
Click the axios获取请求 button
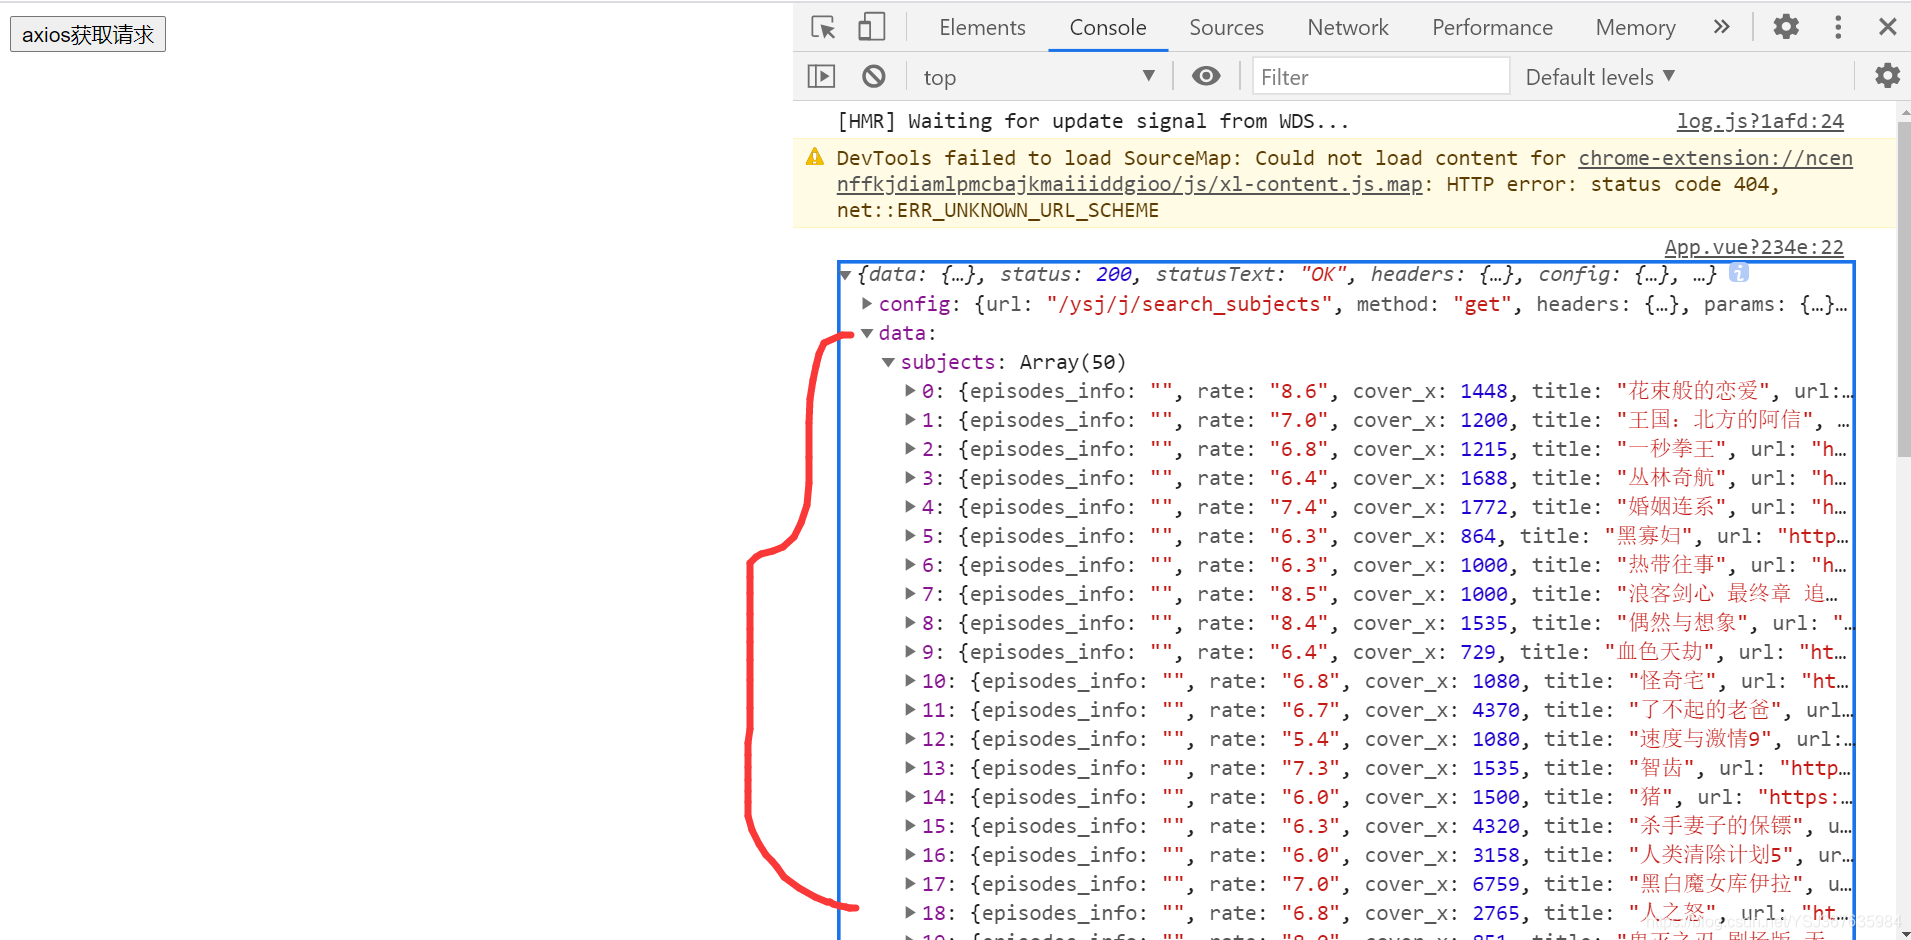click(x=88, y=34)
